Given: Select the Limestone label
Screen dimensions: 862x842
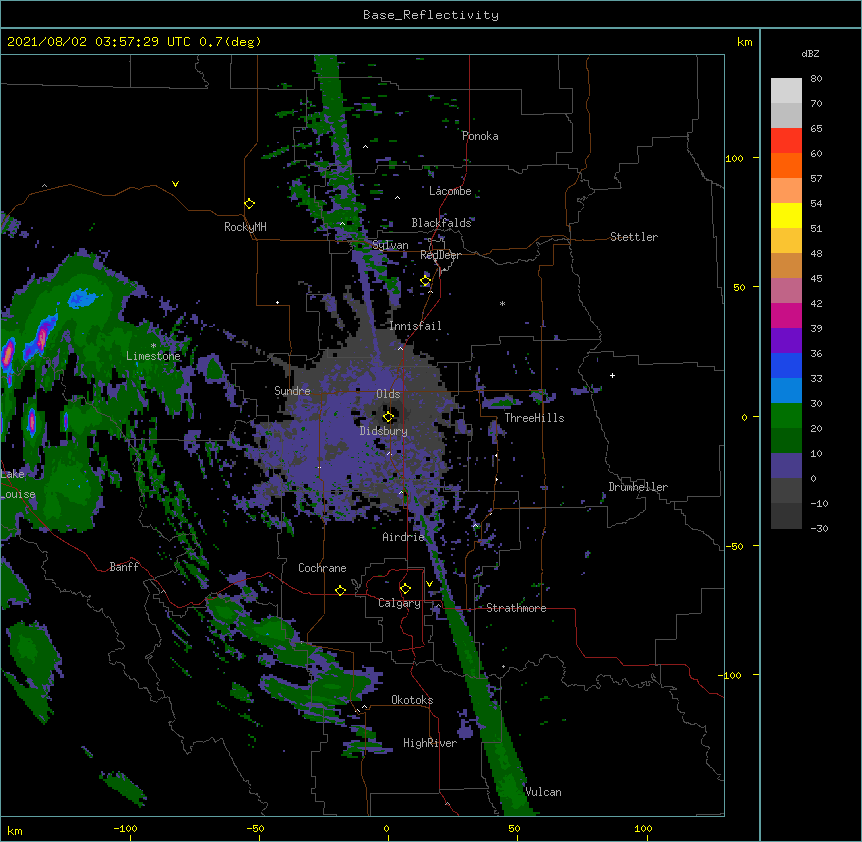Looking at the screenshot, I should (x=153, y=356).
